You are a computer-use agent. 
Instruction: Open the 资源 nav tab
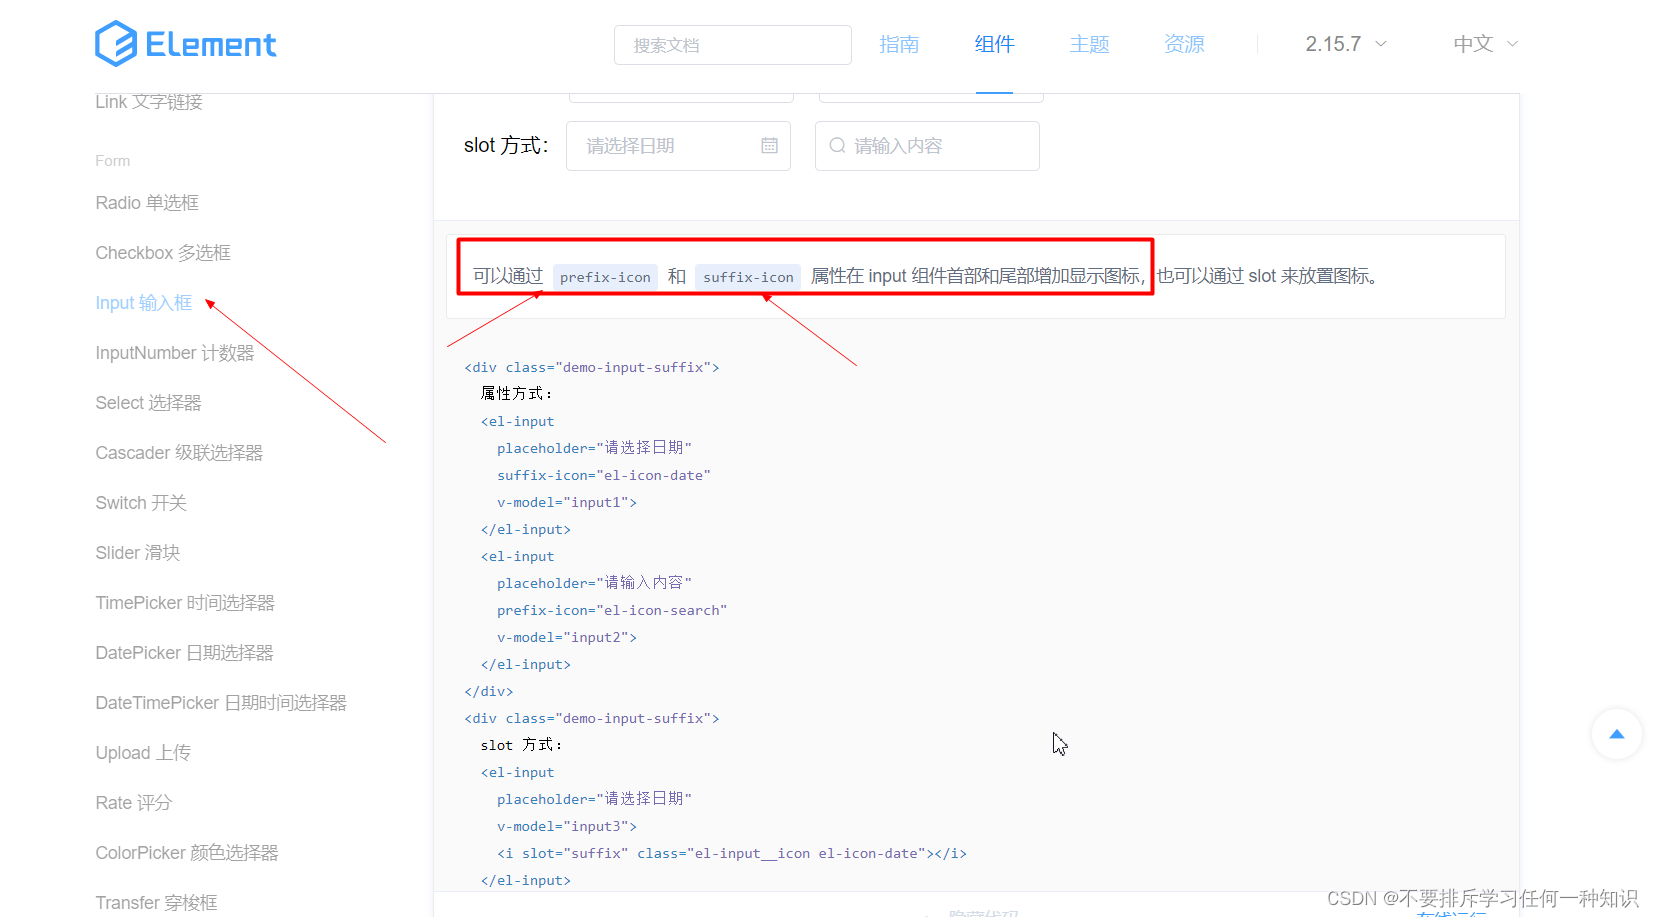click(x=1184, y=44)
